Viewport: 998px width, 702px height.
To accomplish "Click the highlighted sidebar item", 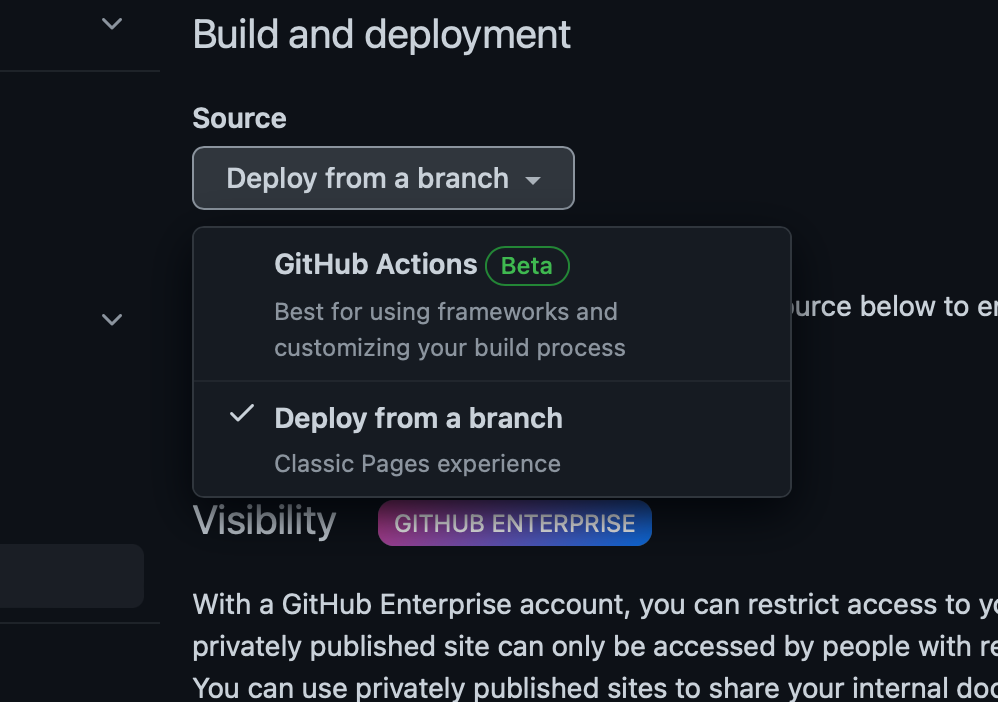I will (71, 576).
